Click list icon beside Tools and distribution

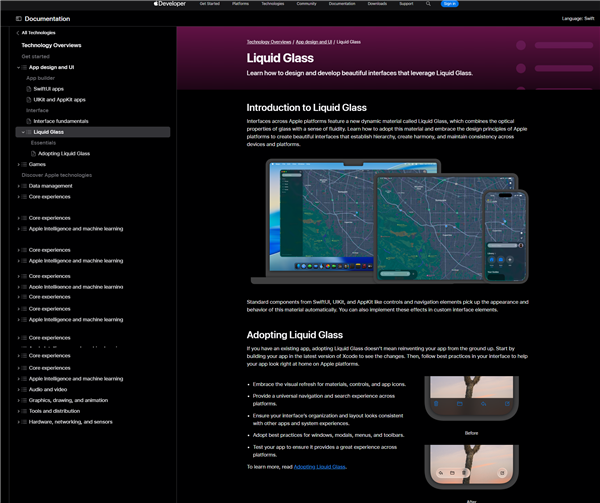coord(24,411)
